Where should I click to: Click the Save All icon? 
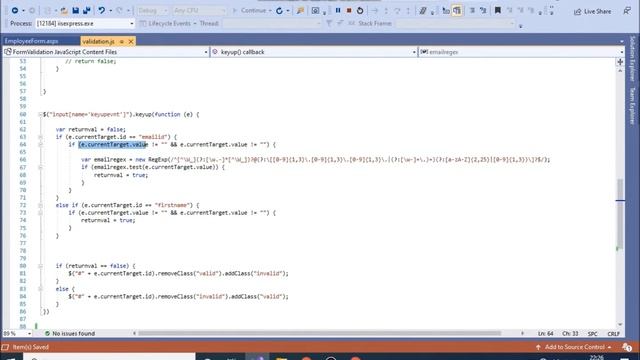(87, 11)
